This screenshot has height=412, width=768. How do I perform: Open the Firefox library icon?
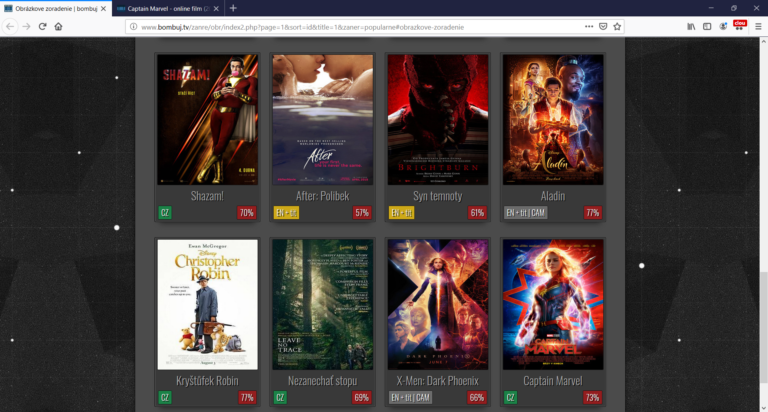pyautogui.click(x=690, y=26)
